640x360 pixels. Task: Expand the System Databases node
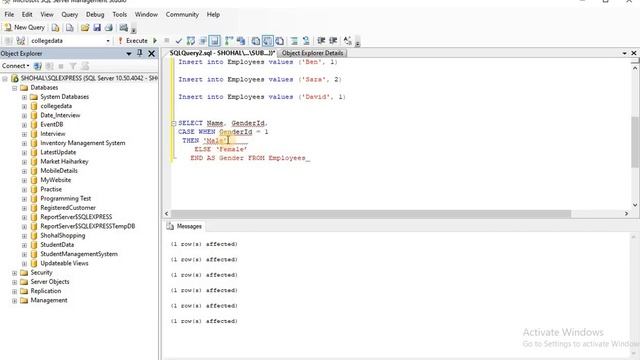(x=24, y=97)
